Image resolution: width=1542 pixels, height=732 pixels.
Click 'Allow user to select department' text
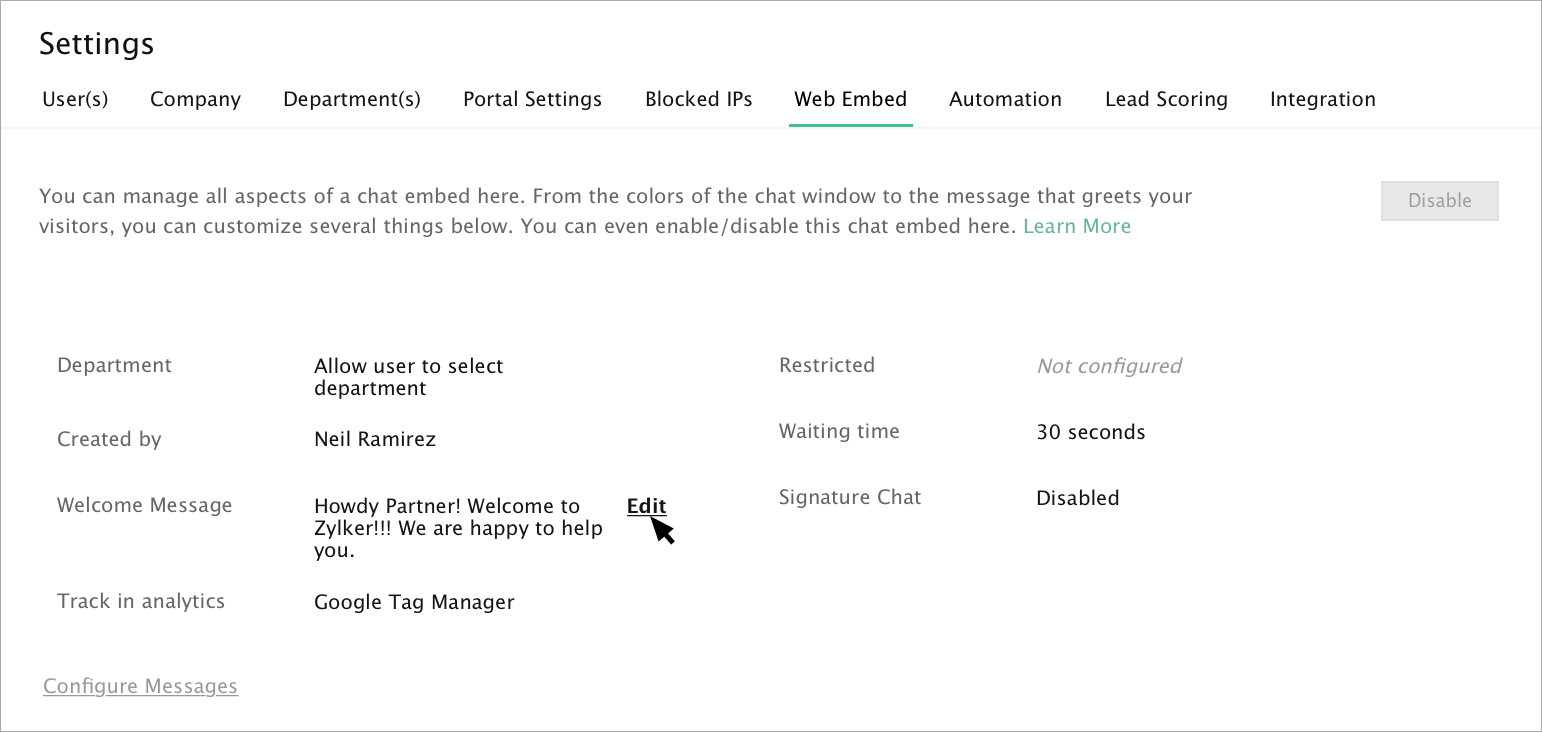click(x=408, y=377)
